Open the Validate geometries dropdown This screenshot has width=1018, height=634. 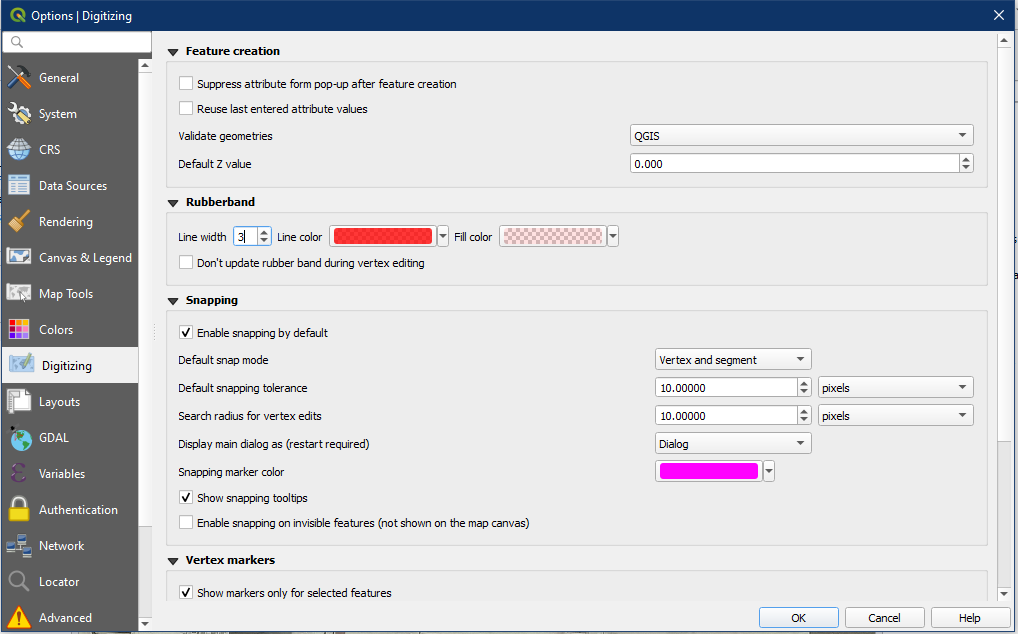tap(801, 136)
